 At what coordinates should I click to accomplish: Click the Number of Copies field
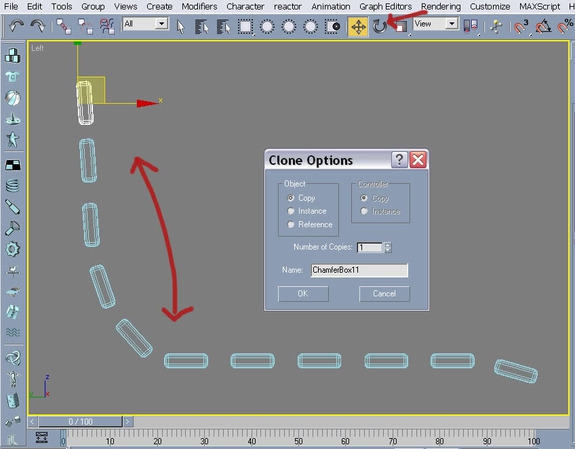370,248
